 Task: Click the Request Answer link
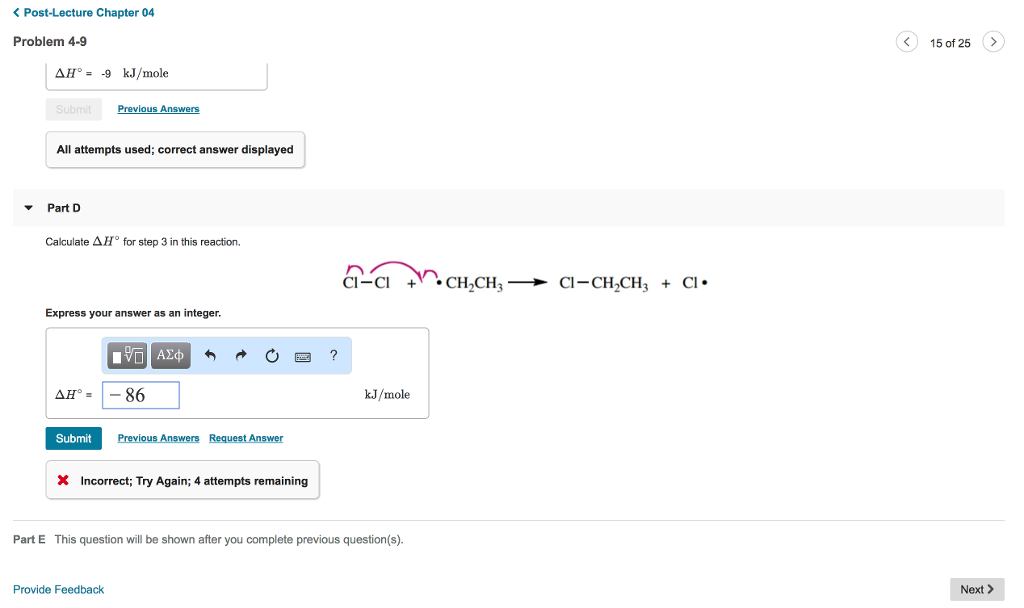[246, 438]
